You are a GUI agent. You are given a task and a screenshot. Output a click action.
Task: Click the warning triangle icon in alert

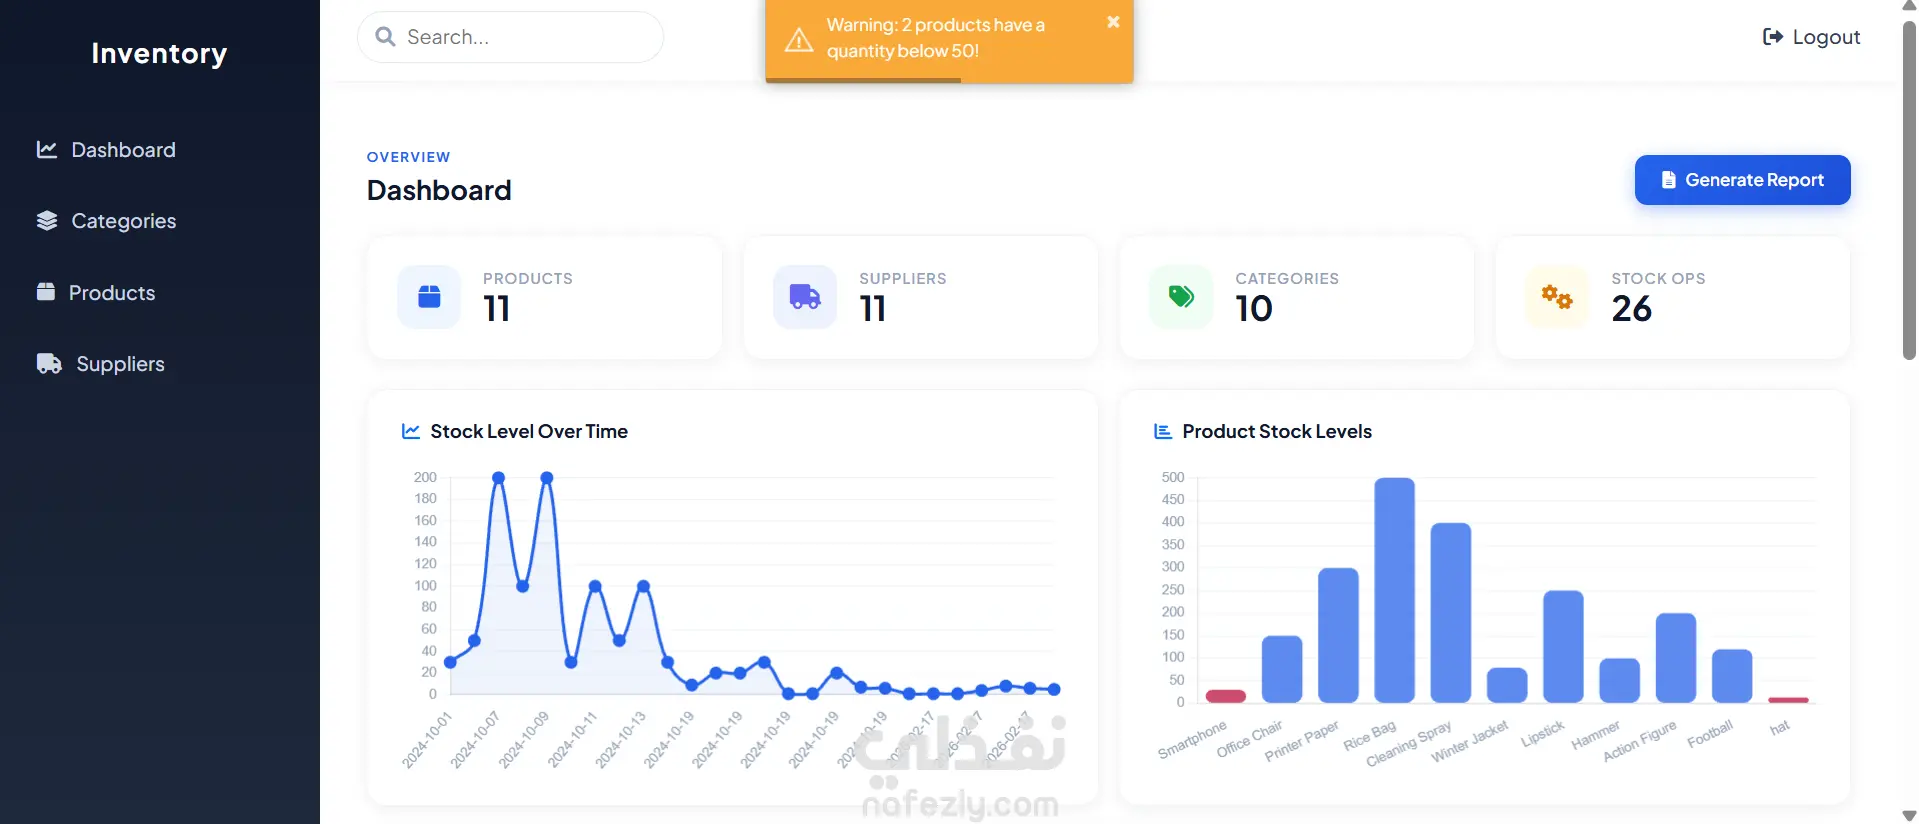[799, 39]
